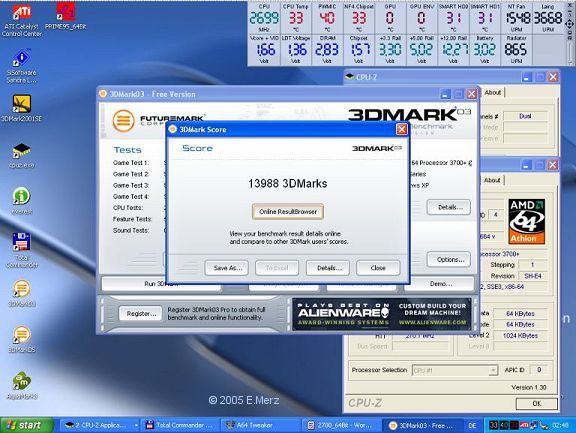The image size is (576, 433).
Task: Click Save As in the score dialog
Action: point(227,268)
